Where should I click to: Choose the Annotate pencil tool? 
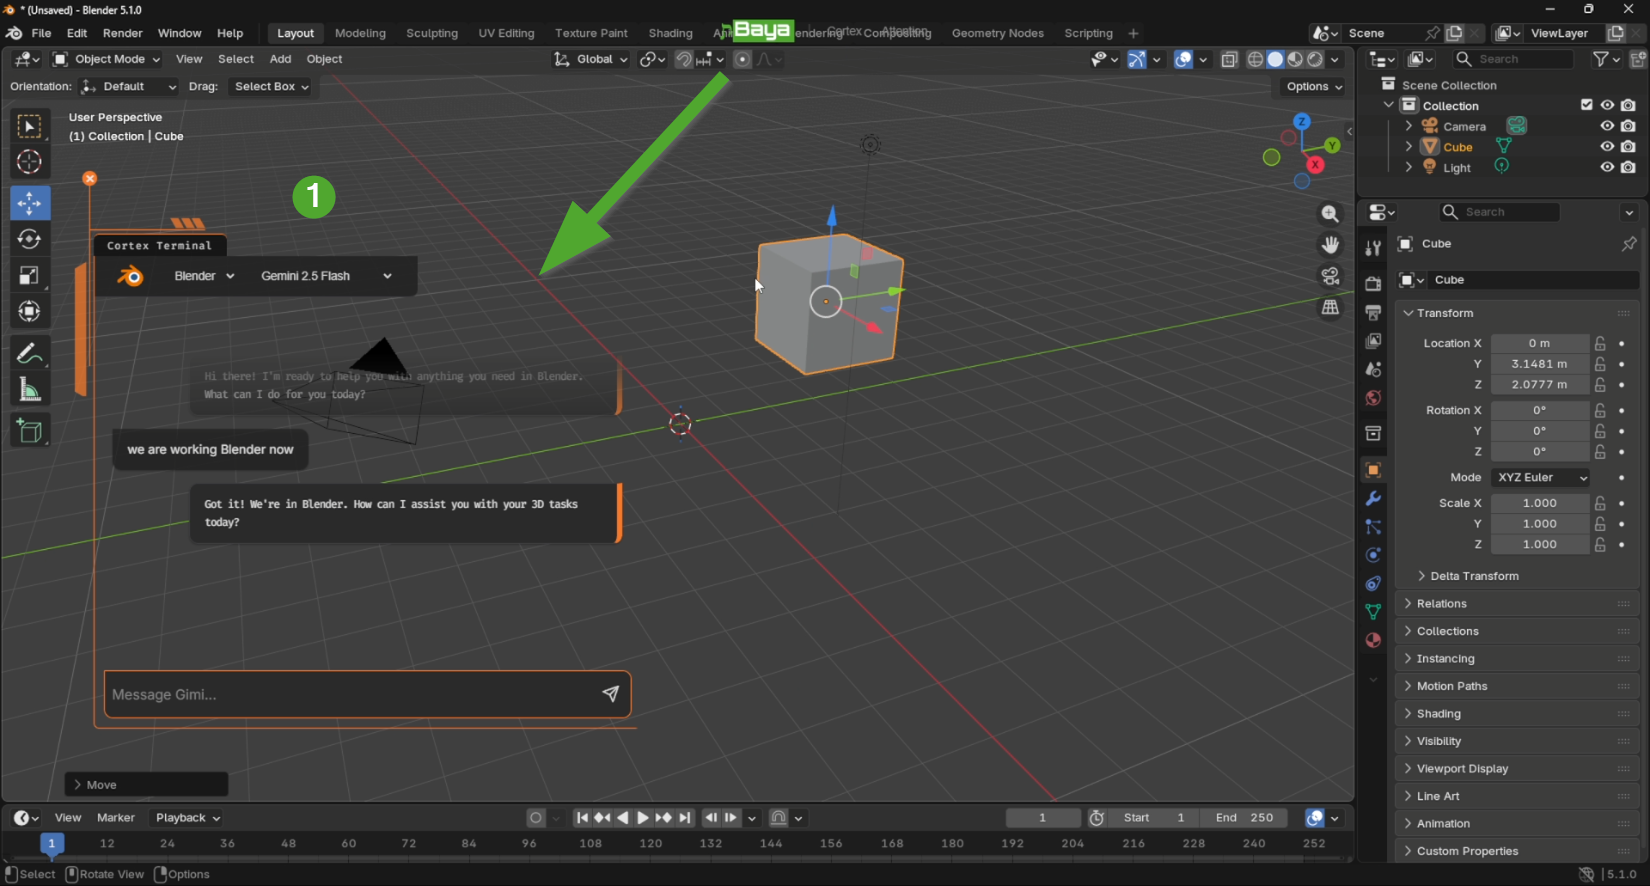pos(29,354)
